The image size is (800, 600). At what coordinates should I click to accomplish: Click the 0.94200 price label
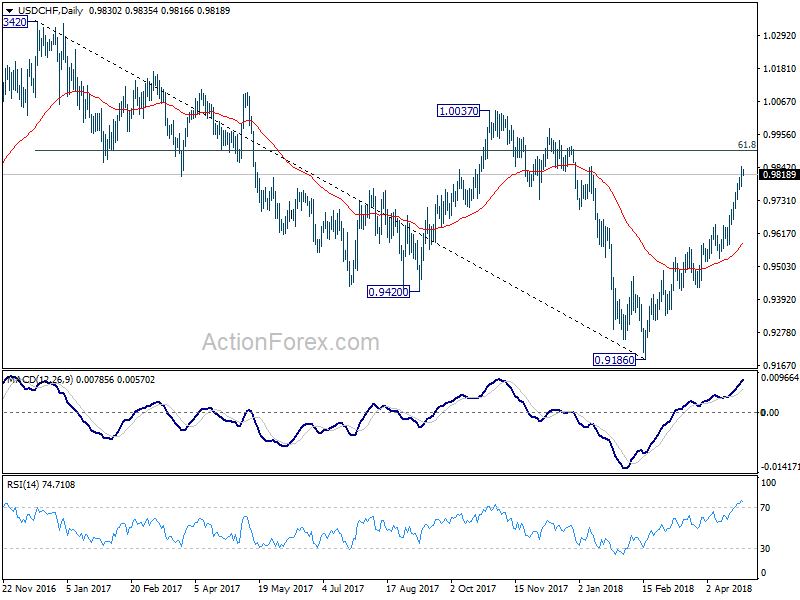[388, 292]
